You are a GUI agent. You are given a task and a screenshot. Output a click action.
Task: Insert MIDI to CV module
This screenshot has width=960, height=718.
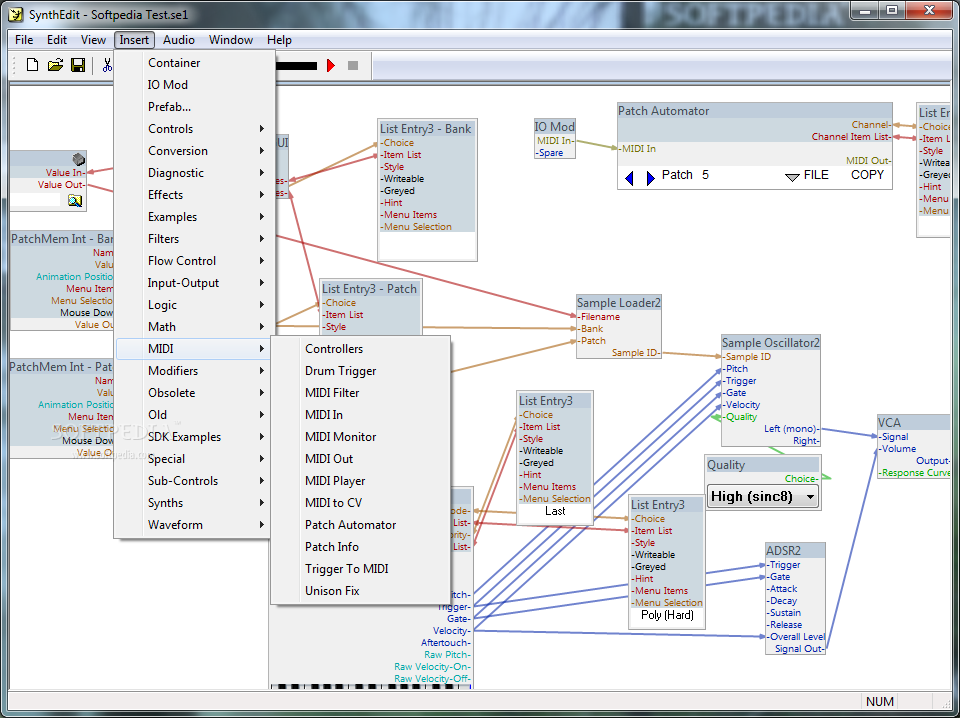click(x=361, y=503)
